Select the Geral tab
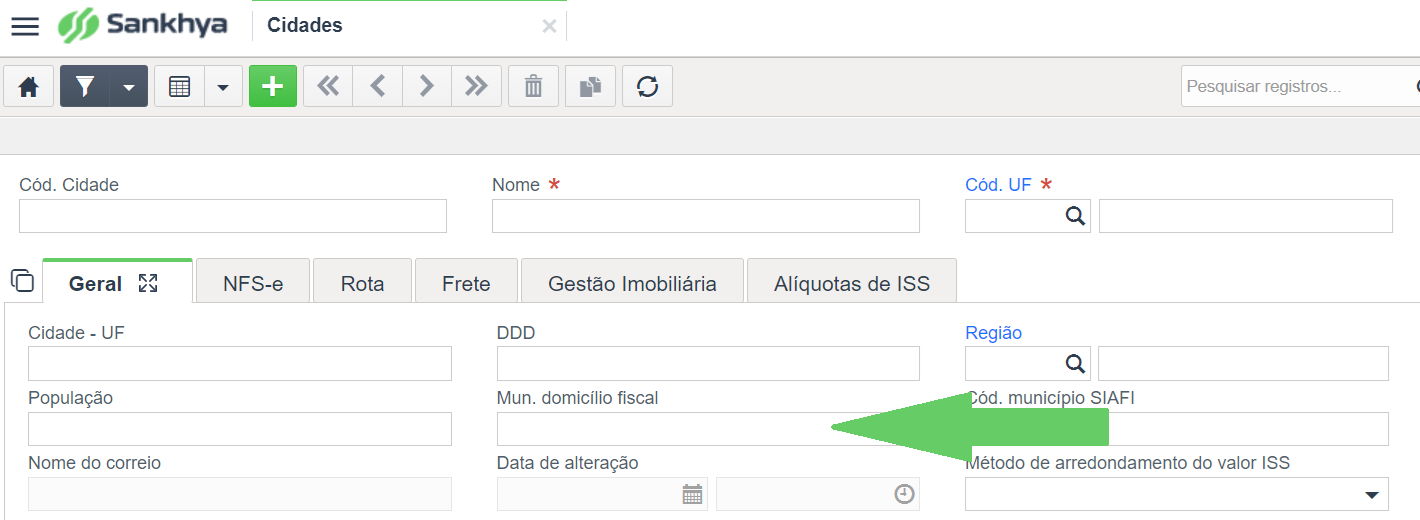 pyautogui.click(x=117, y=282)
